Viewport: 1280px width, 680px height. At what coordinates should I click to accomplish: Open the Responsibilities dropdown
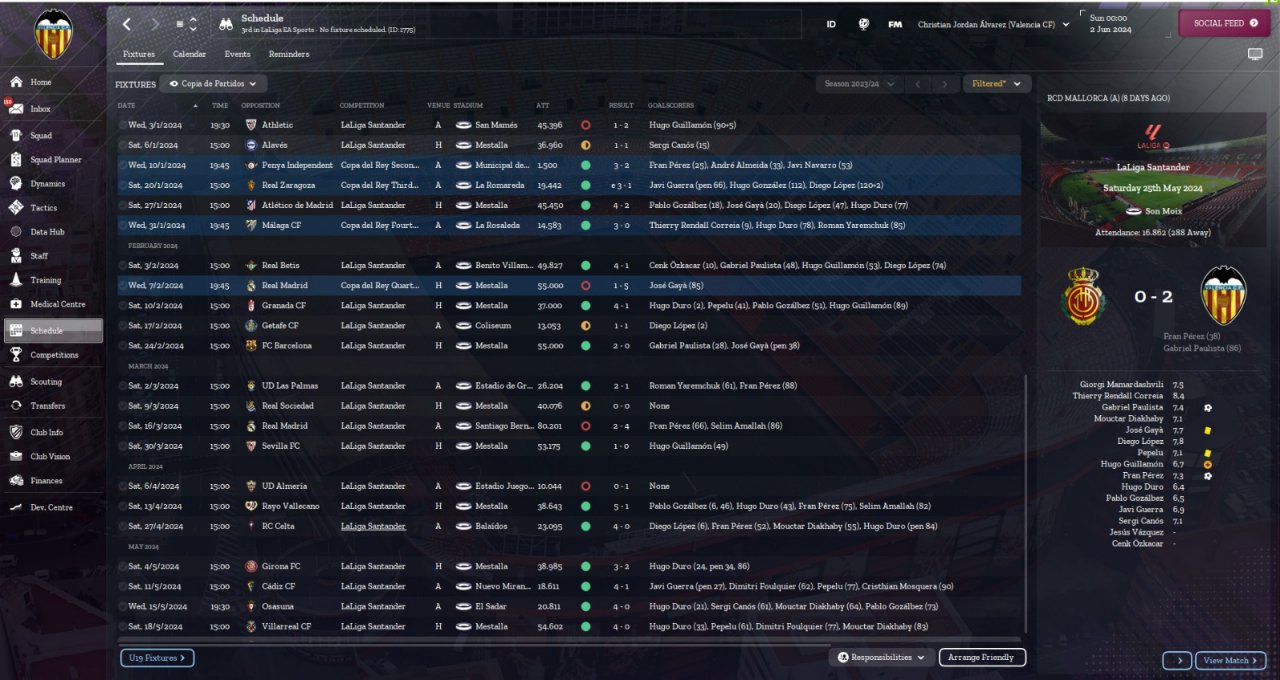pos(882,657)
